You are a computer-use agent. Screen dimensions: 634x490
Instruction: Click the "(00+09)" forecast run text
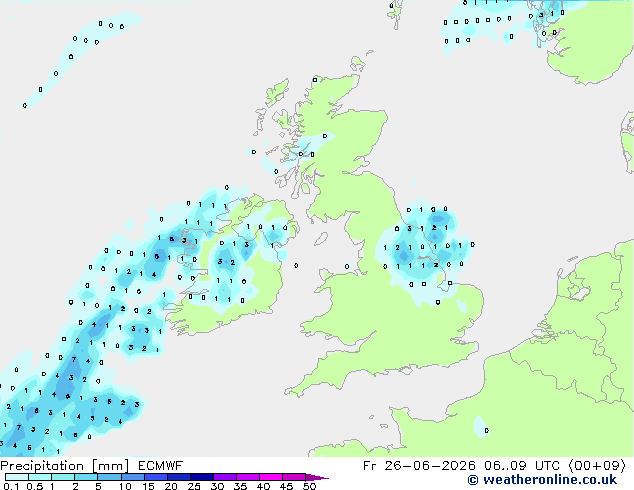click(x=597, y=466)
